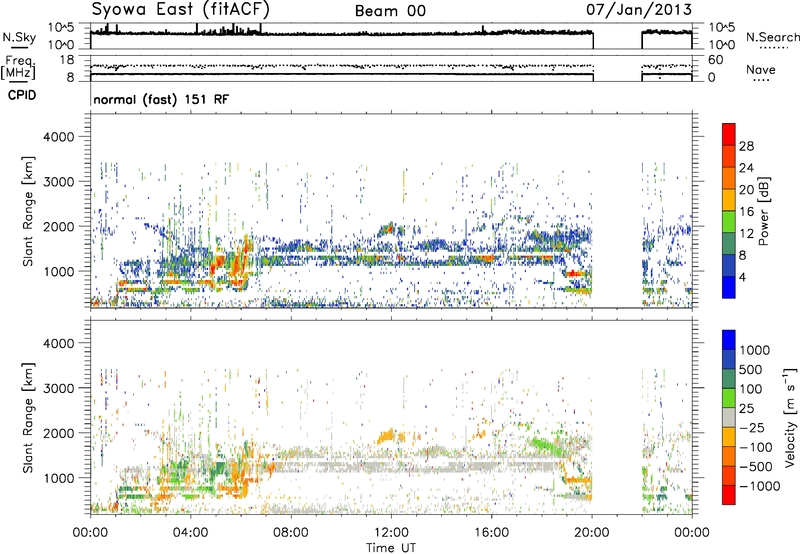Click the "Freq. [MHz]" axis label
This screenshot has width=800, height=554.
tap(18, 67)
